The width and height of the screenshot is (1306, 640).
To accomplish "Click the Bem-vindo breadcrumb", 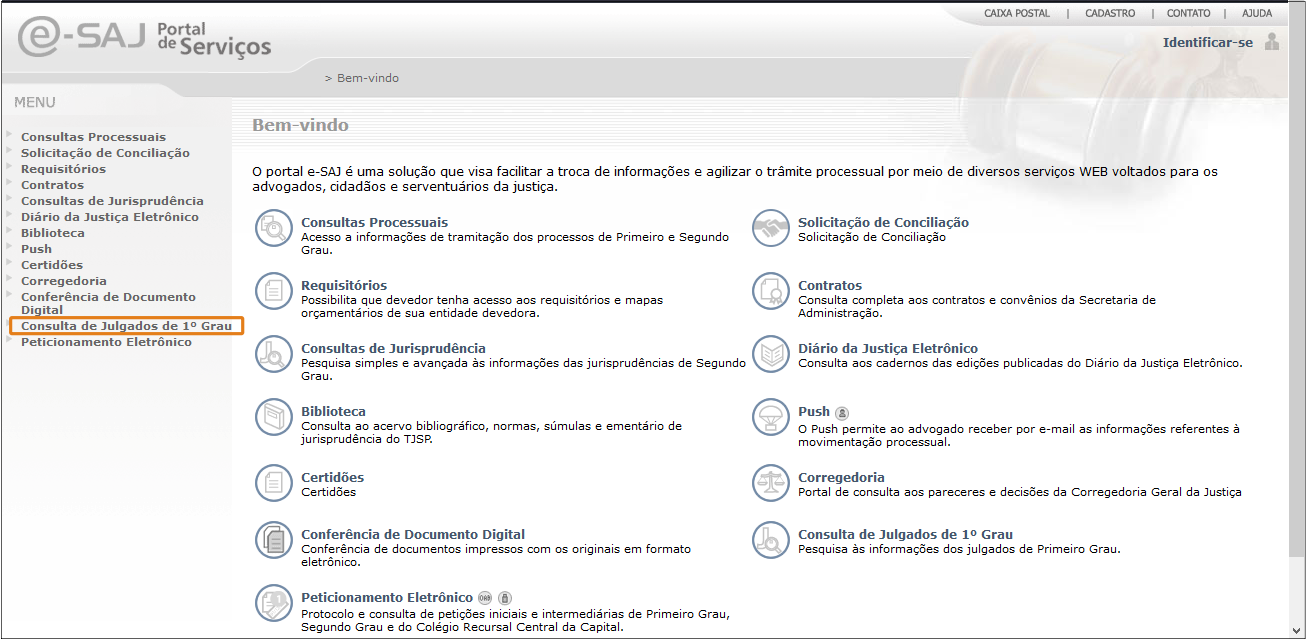I will point(368,78).
